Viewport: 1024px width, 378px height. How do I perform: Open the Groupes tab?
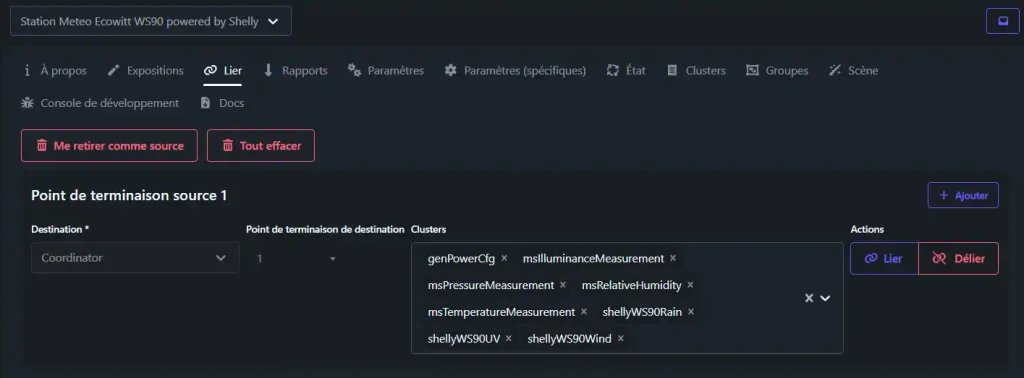point(776,71)
